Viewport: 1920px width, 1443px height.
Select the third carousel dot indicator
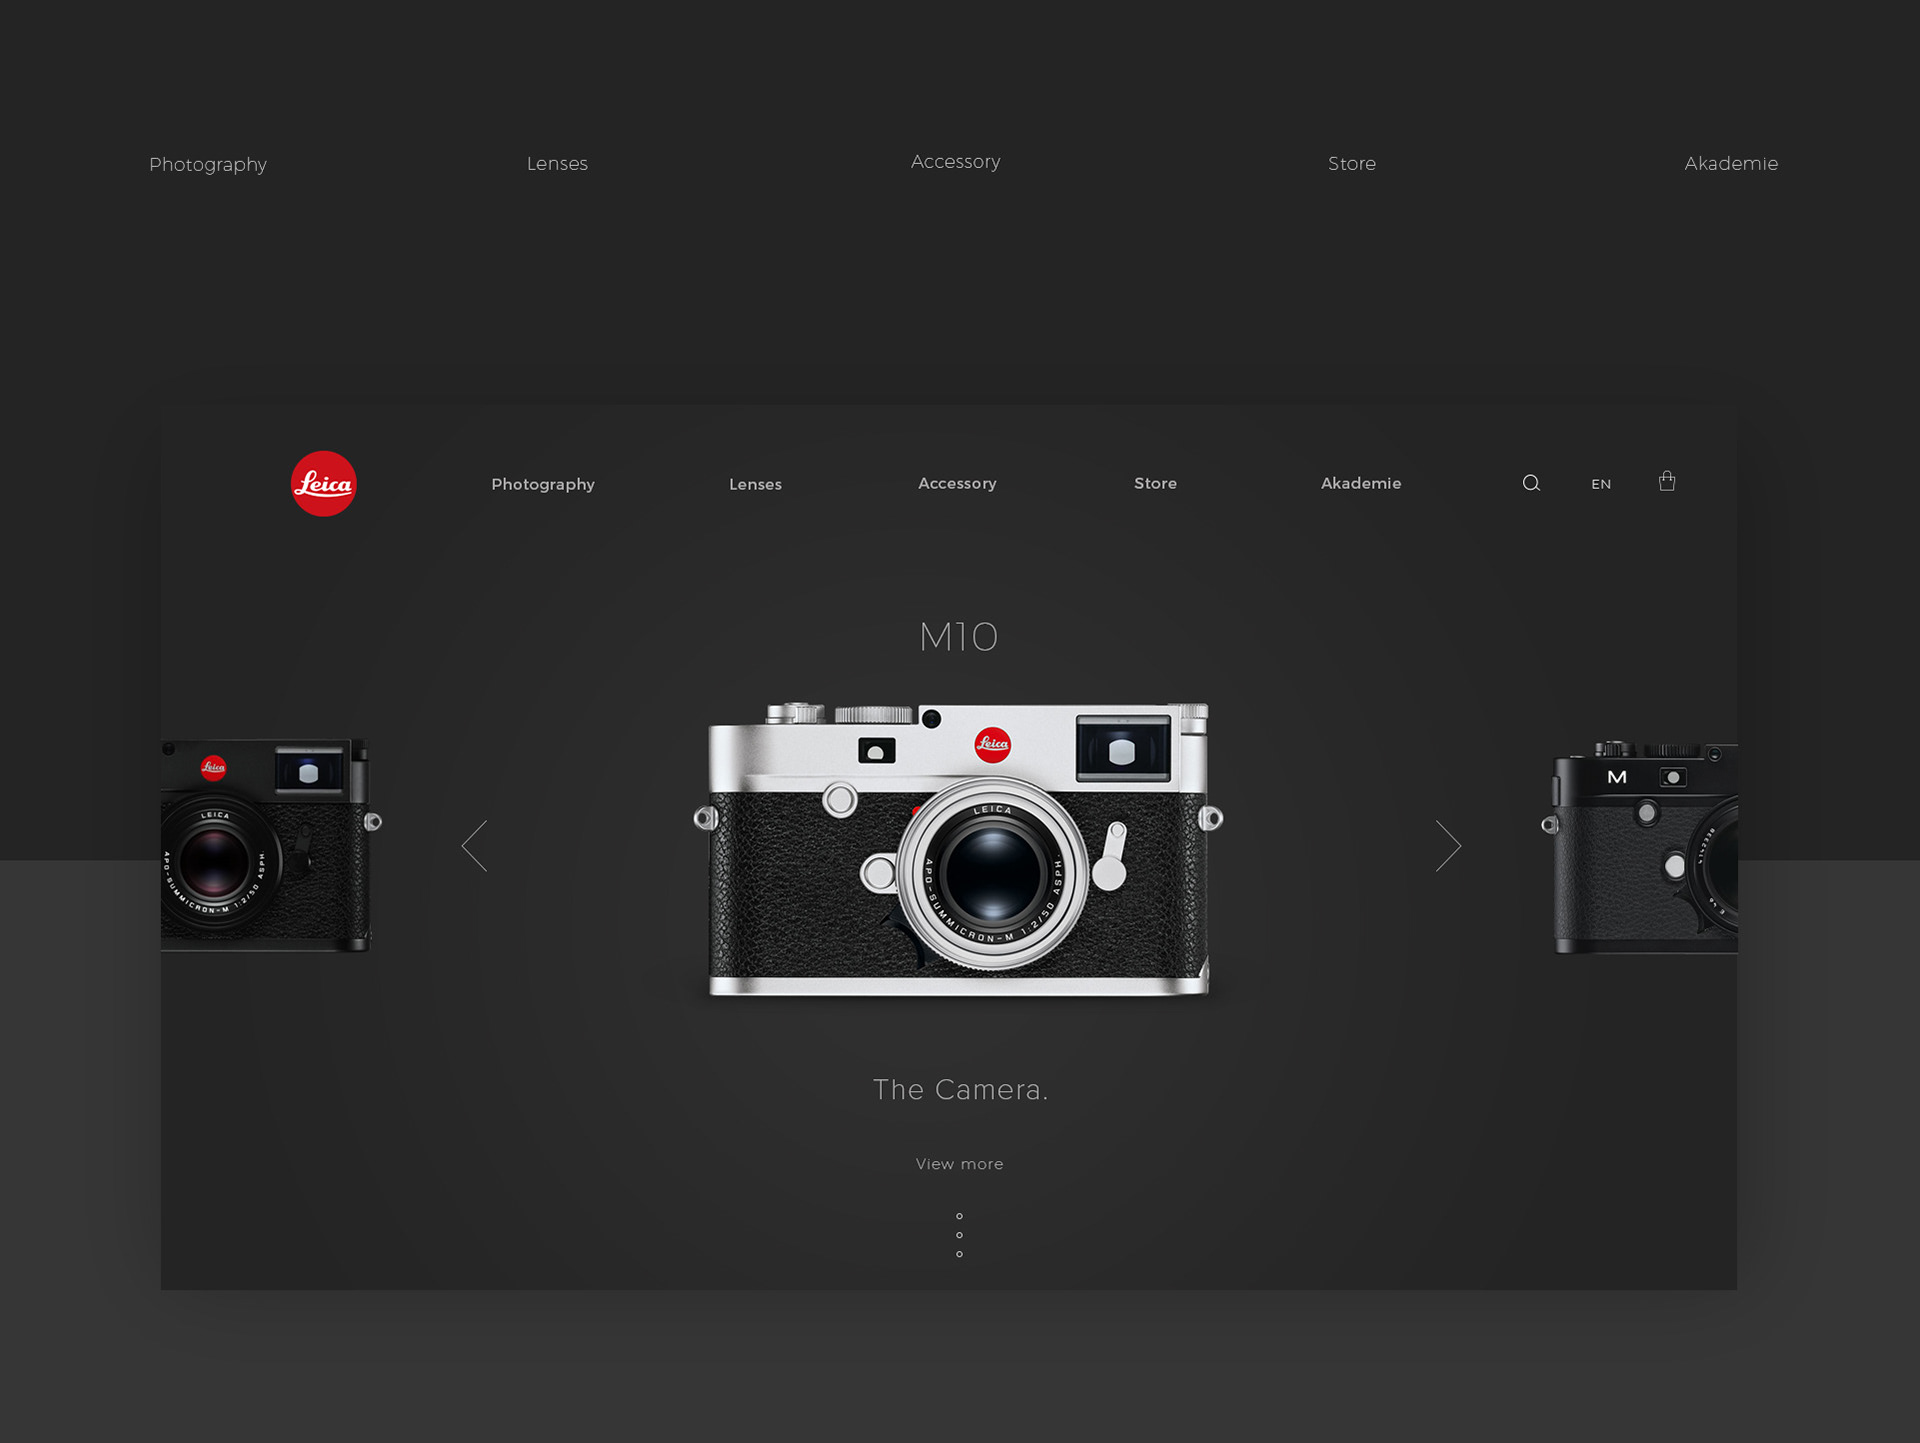point(959,1252)
